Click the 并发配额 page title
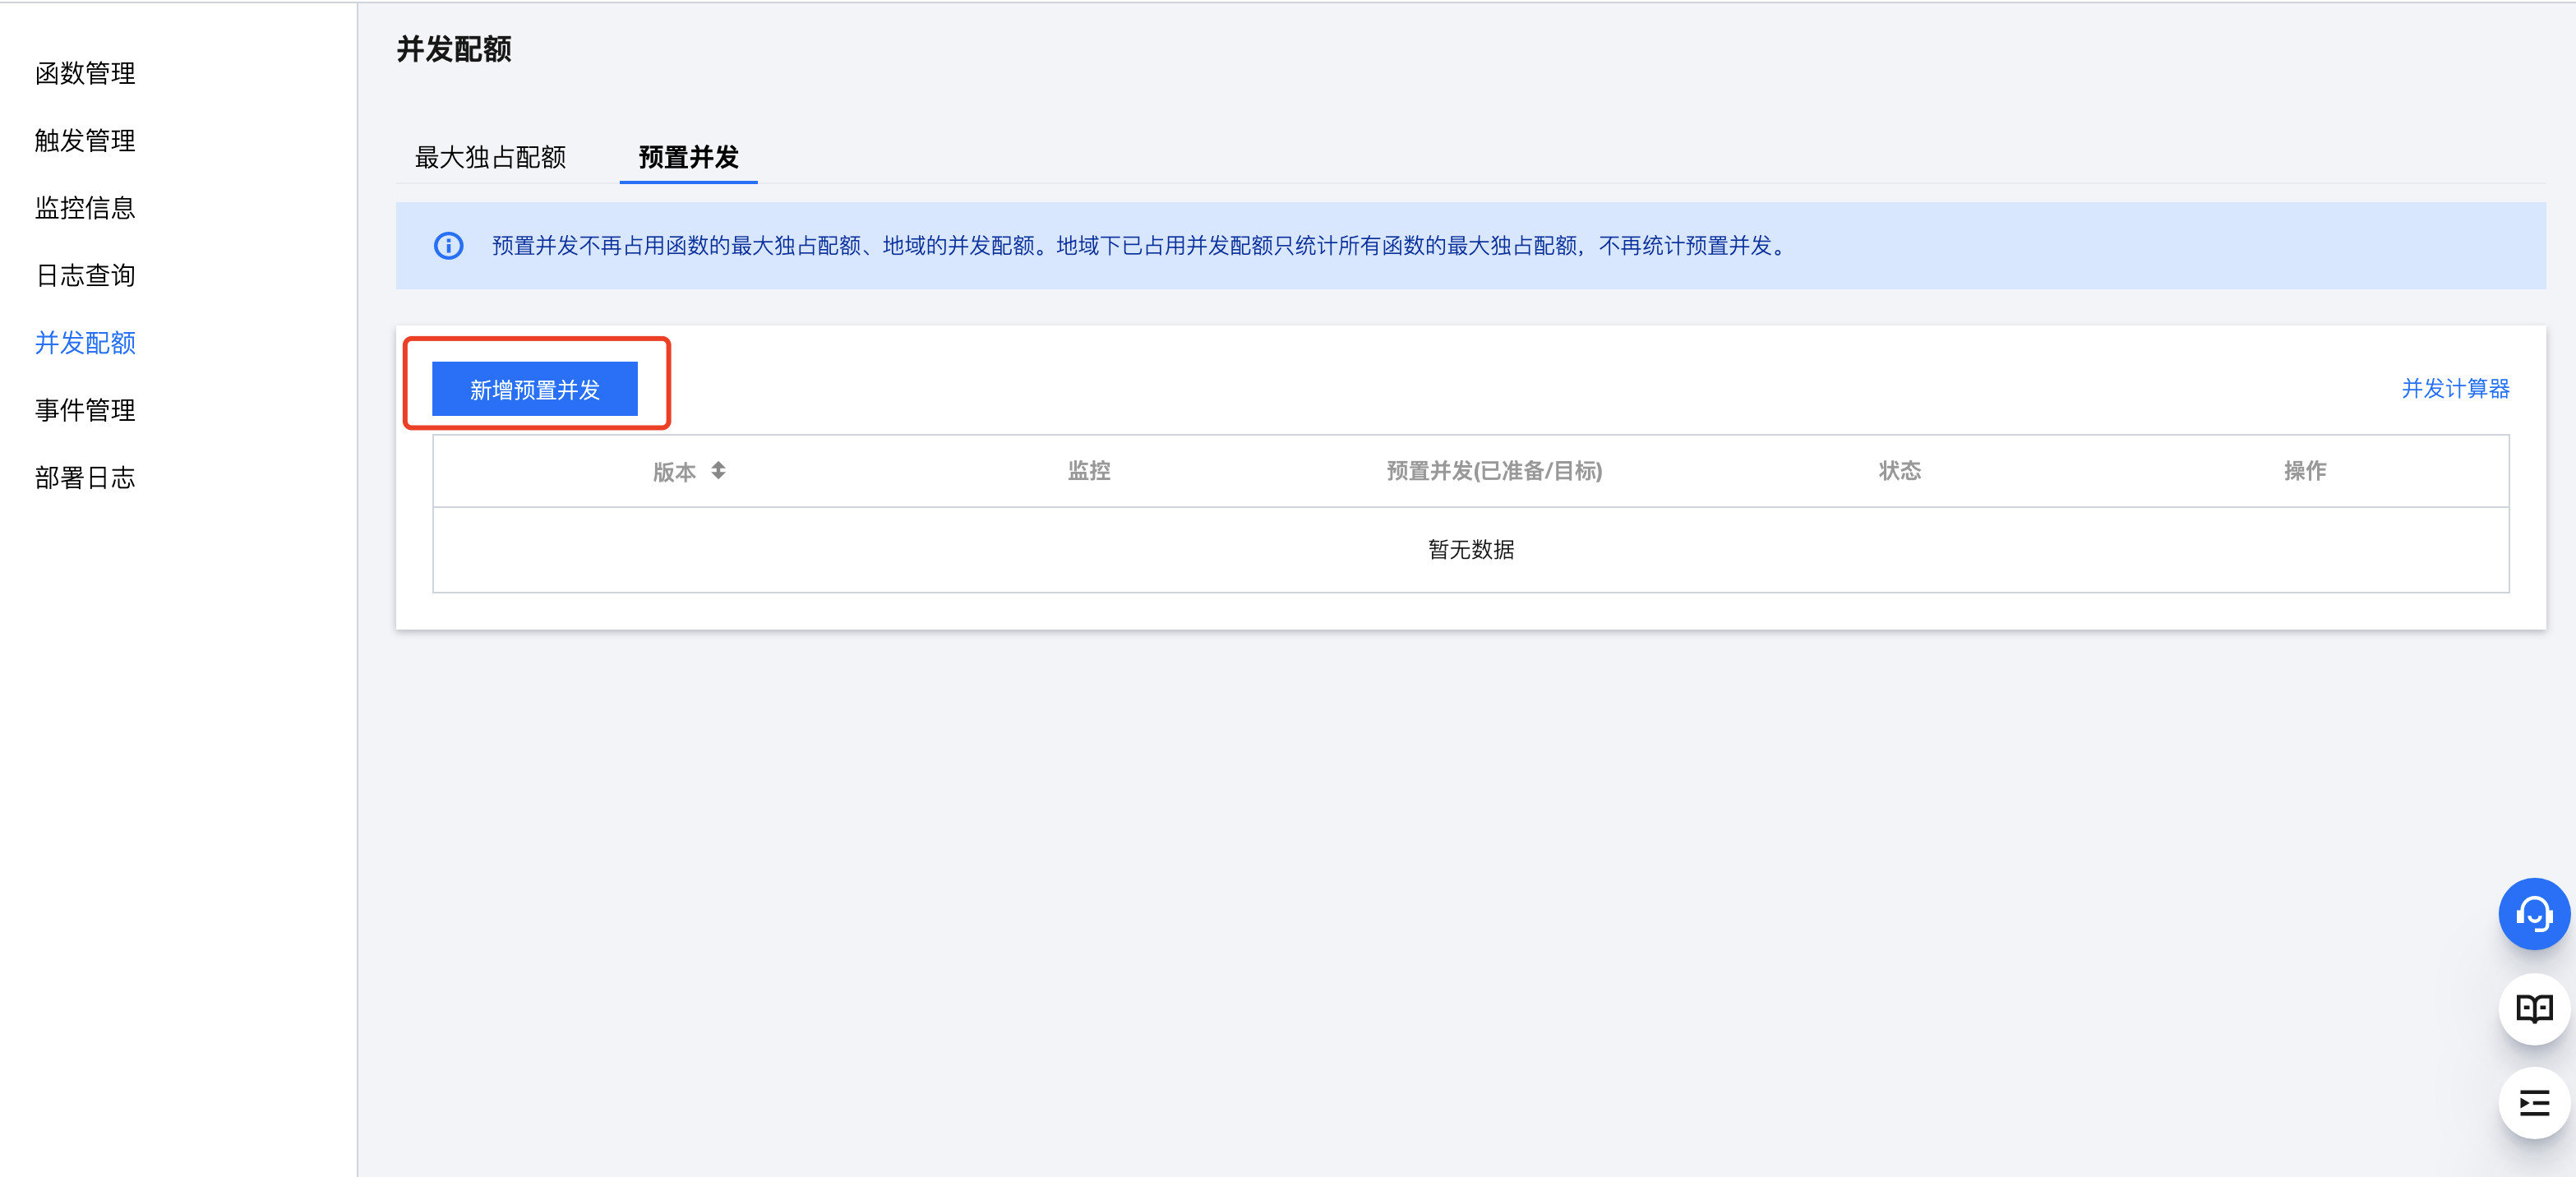 (x=454, y=49)
